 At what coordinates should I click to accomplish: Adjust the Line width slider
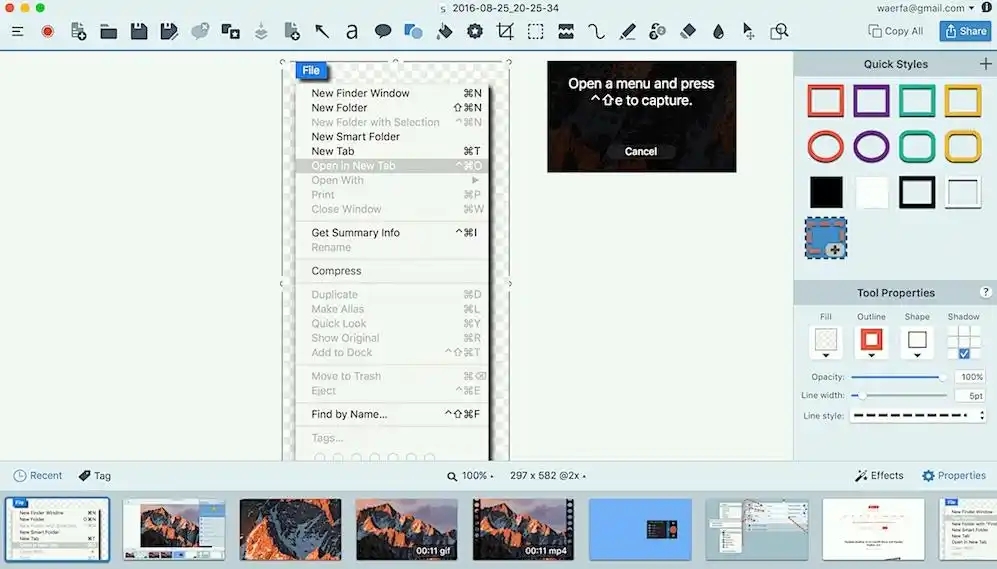coord(899,395)
